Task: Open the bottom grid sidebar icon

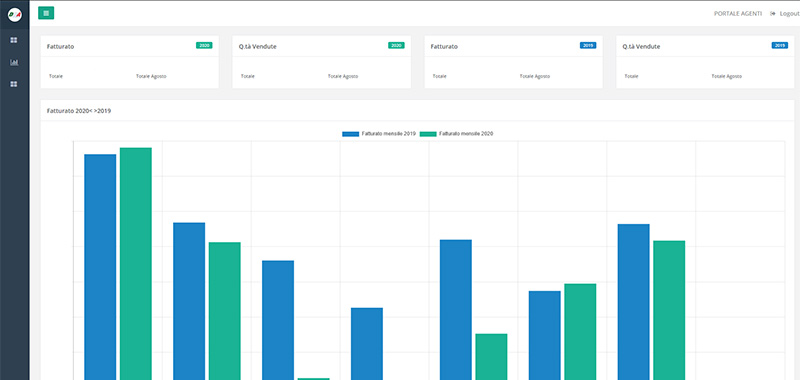Action: pos(14,84)
